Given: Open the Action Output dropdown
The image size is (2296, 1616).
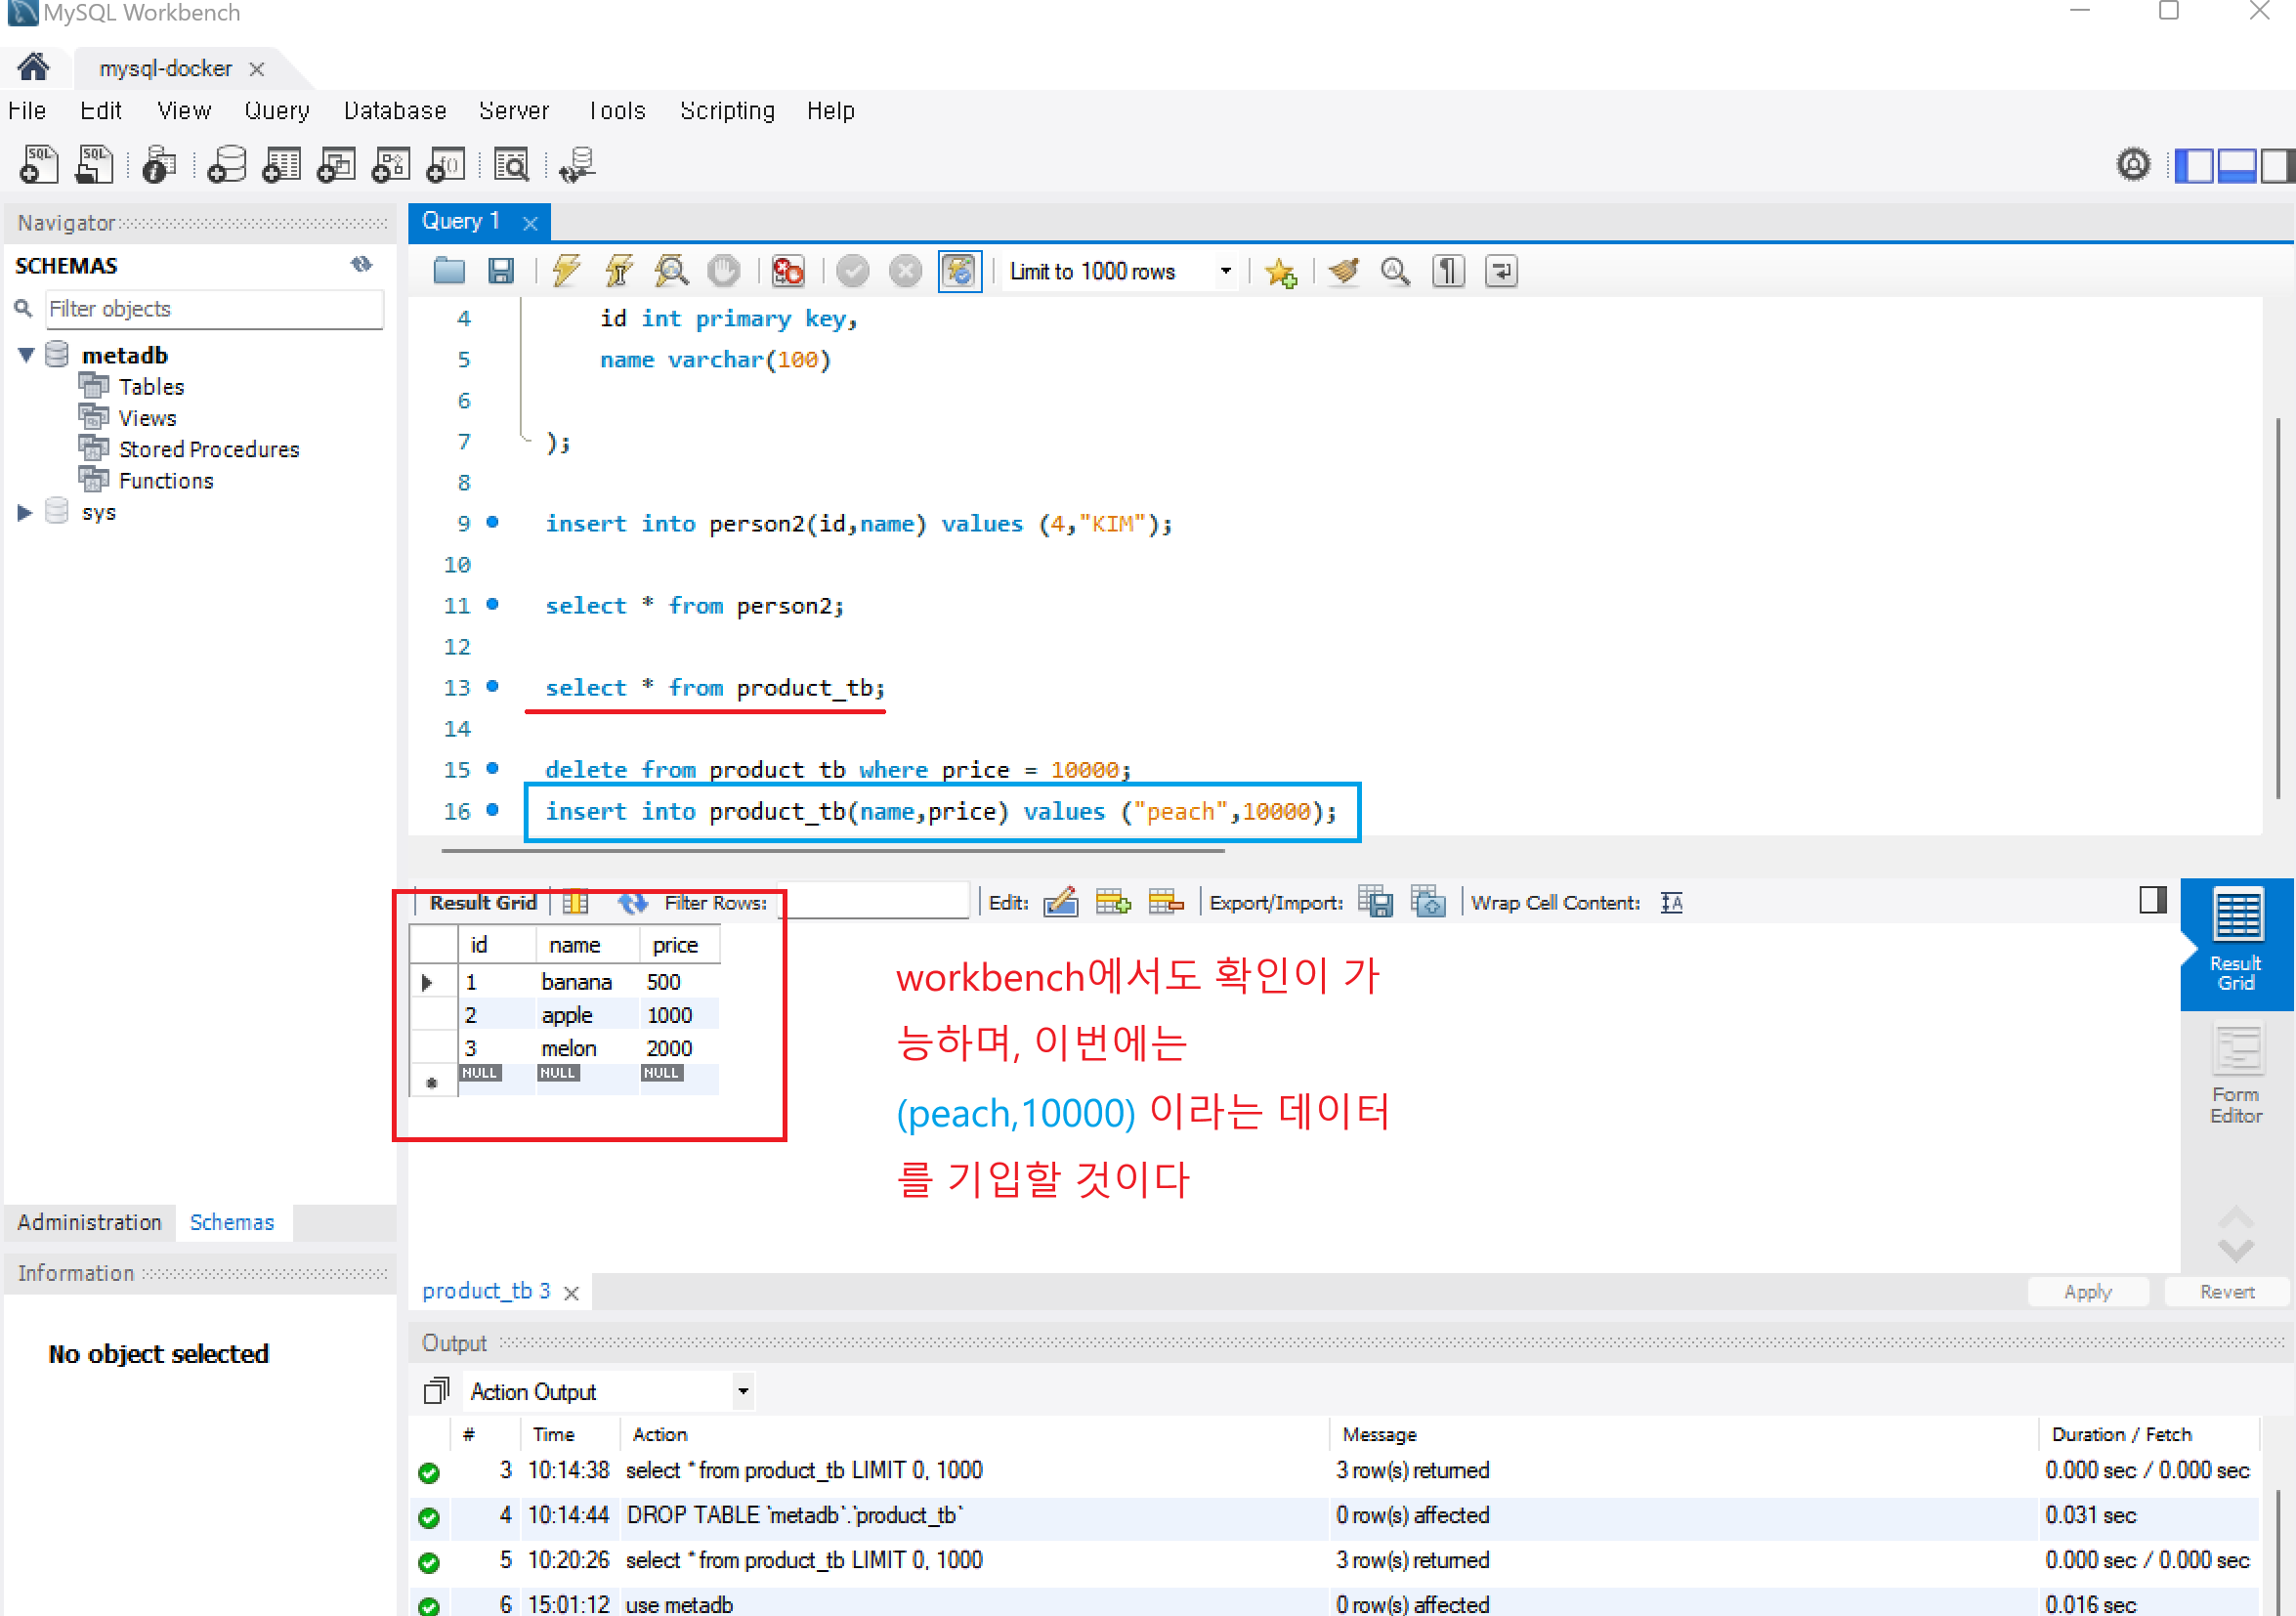Looking at the screenshot, I should click(742, 1391).
